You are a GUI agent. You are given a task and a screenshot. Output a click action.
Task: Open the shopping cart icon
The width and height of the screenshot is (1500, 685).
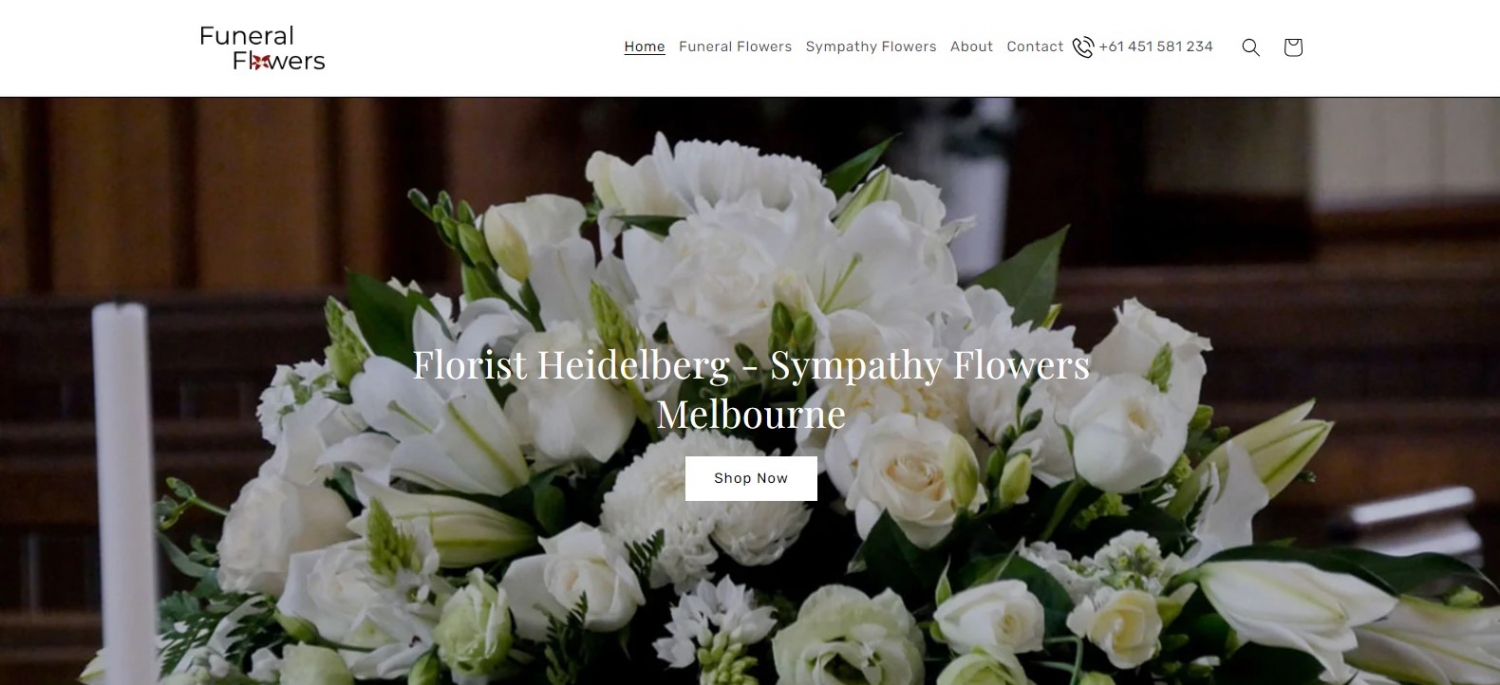click(1293, 47)
